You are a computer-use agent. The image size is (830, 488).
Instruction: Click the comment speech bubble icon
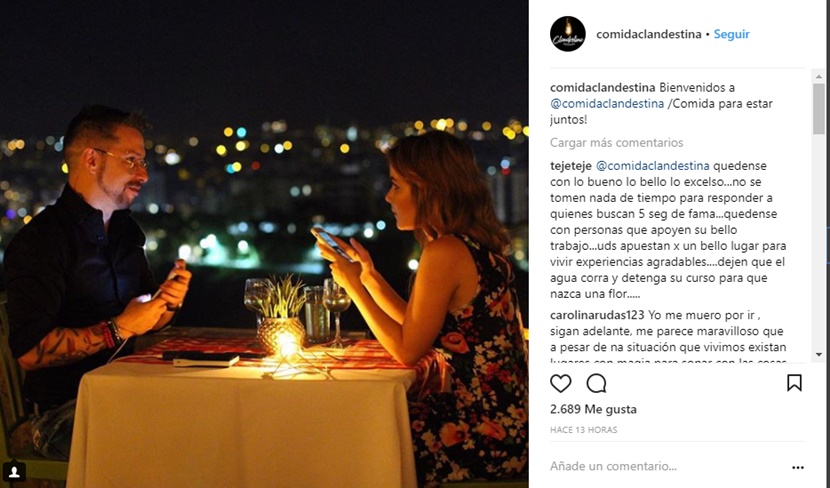[x=596, y=383]
